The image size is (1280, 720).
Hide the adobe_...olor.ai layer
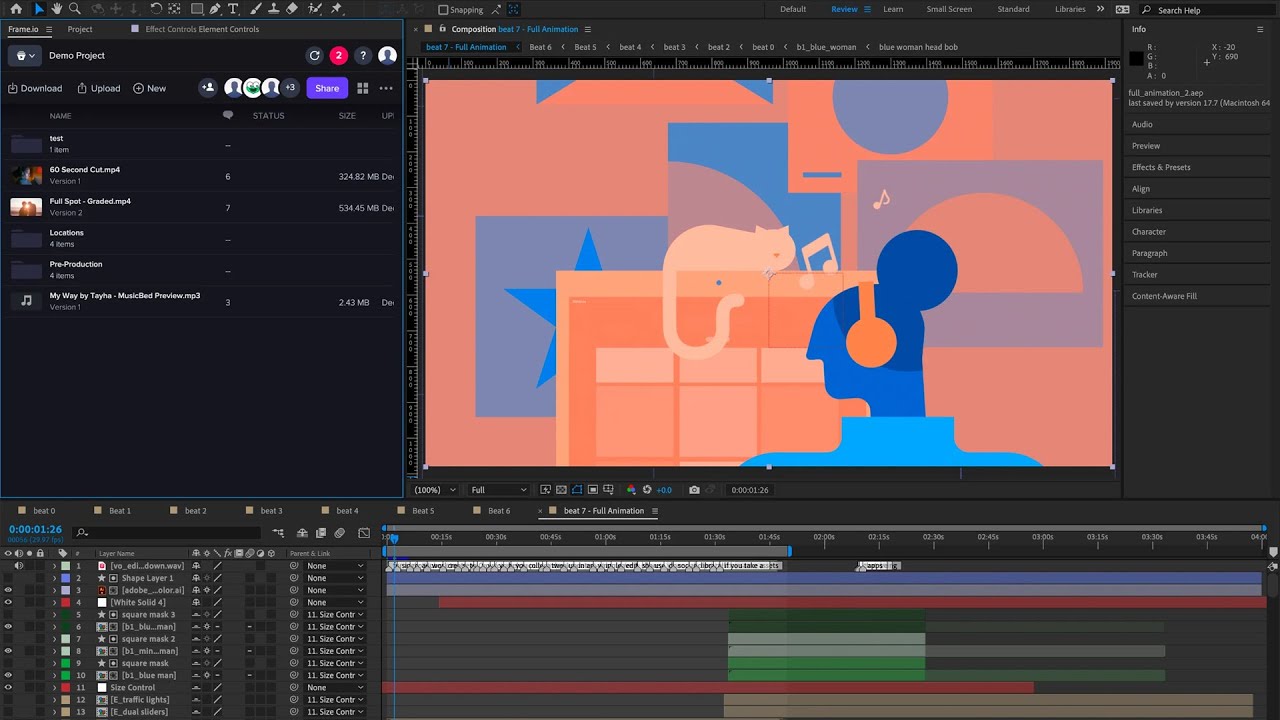[x=8, y=590]
